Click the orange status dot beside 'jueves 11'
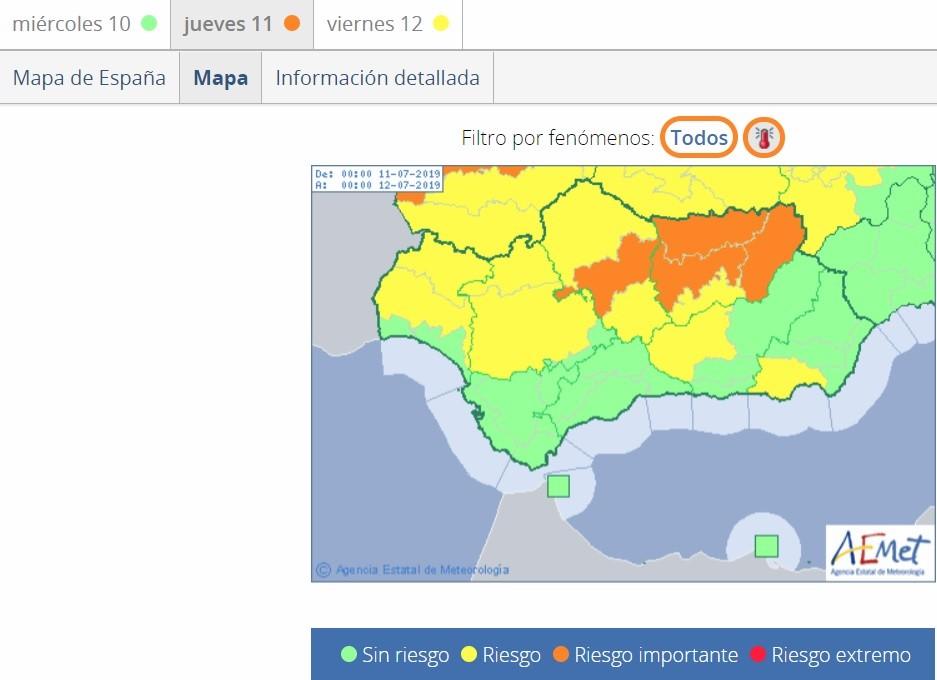The width and height of the screenshot is (937, 680). point(290,24)
